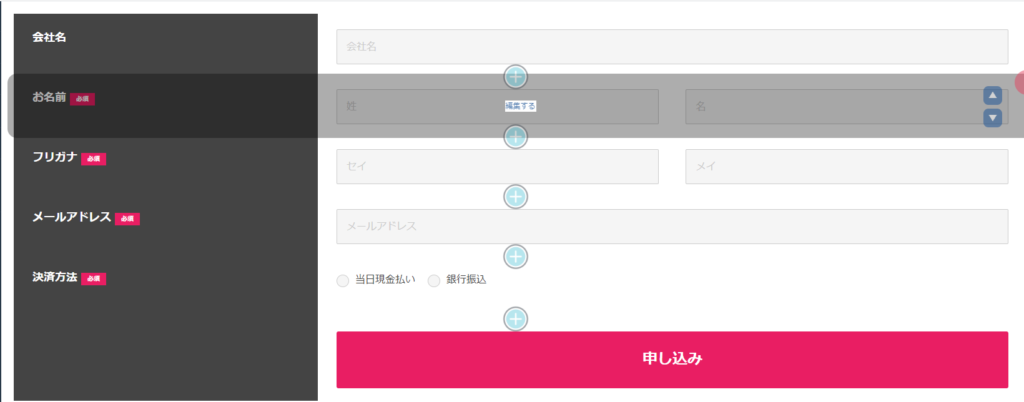The height and width of the screenshot is (402, 1024).
Task: Focus the 会社名 input field
Action: pyautogui.click(x=672, y=46)
